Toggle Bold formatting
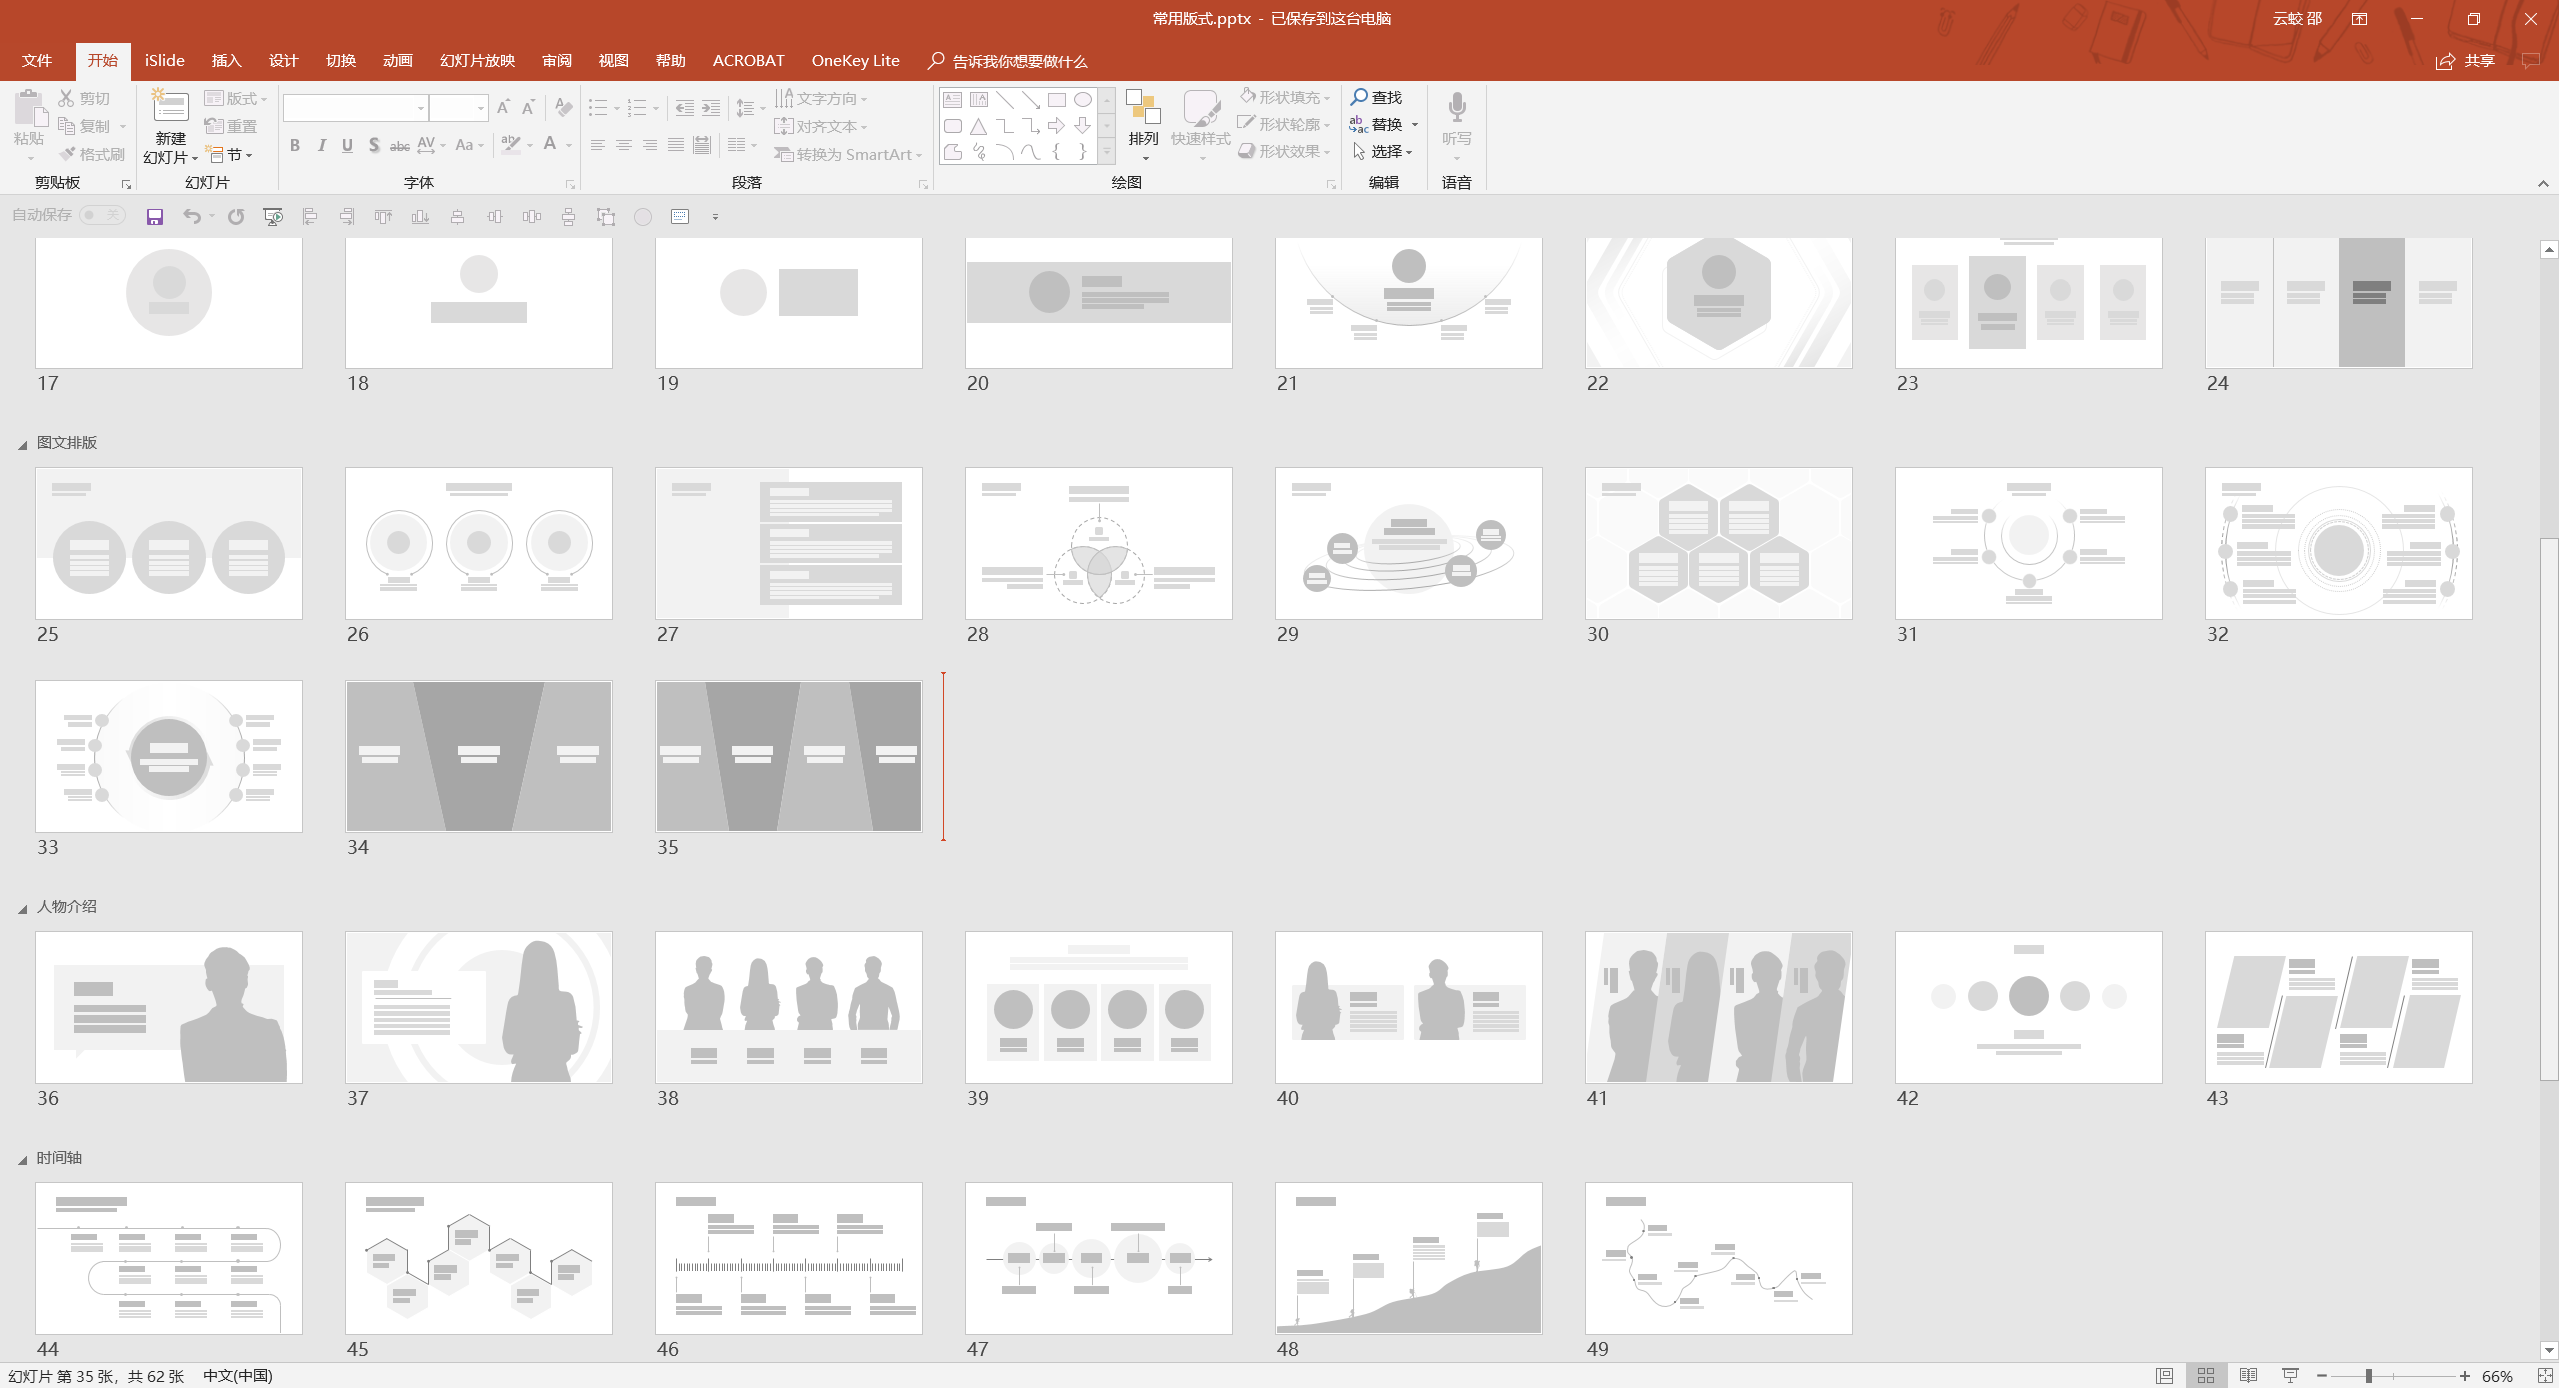The height and width of the screenshot is (1388, 2559). click(x=295, y=145)
